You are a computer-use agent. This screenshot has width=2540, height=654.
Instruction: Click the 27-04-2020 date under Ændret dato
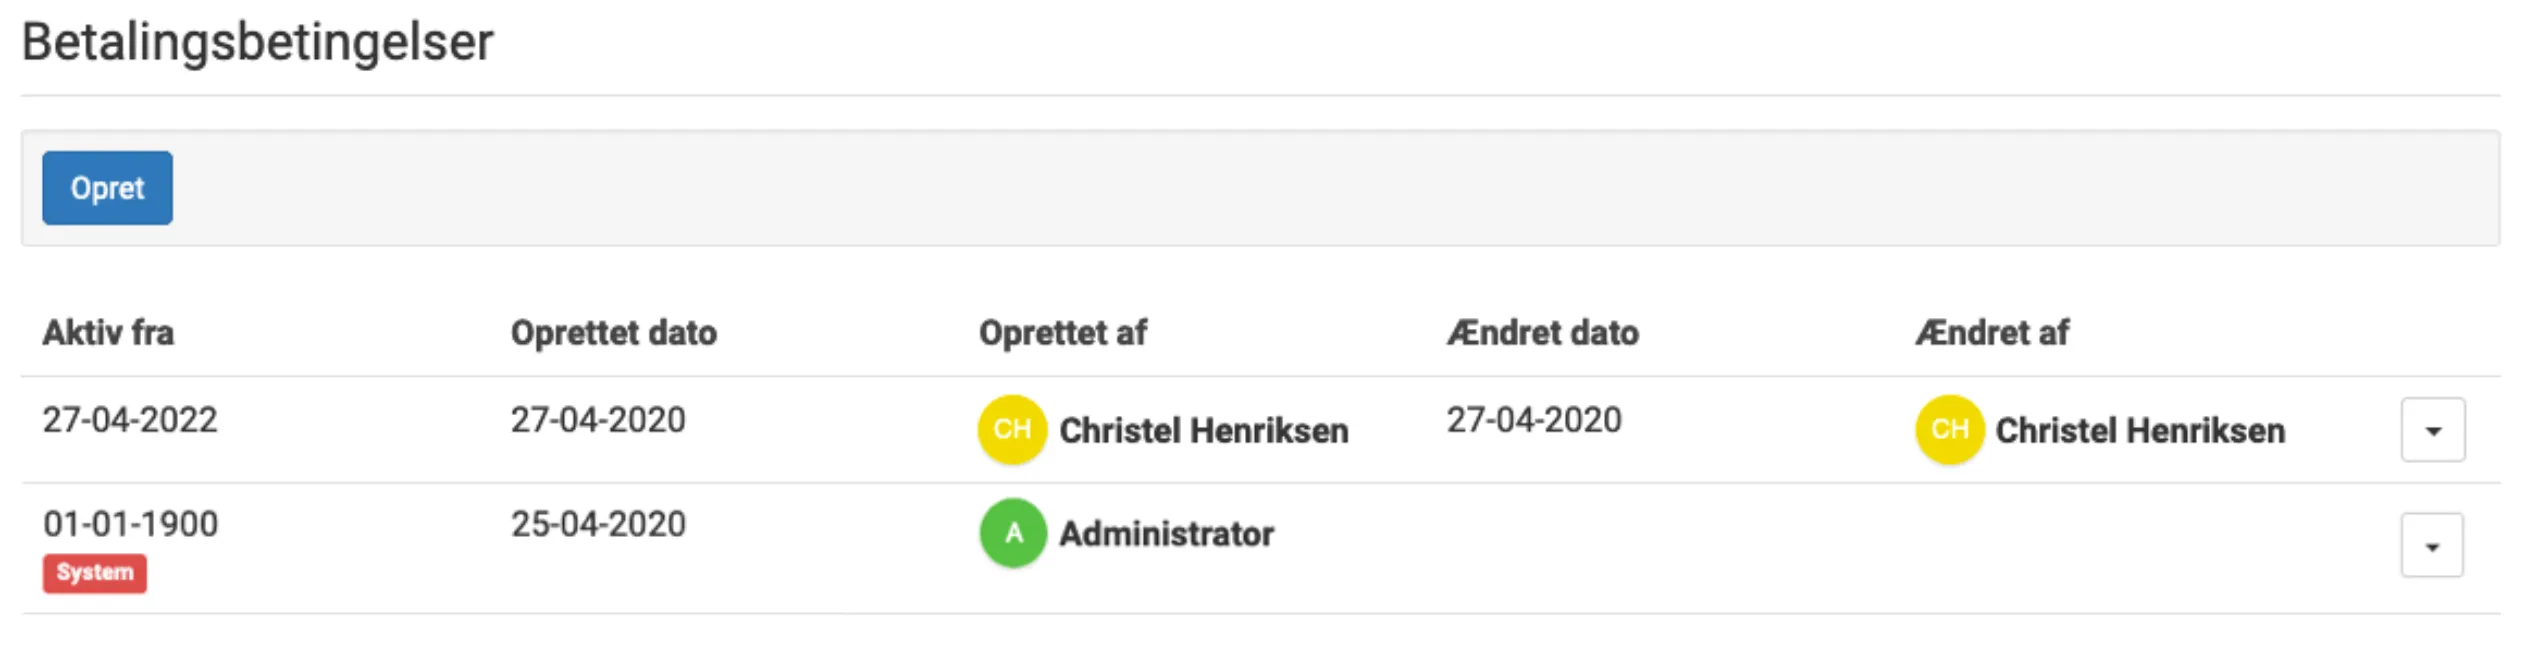[x=1534, y=420]
